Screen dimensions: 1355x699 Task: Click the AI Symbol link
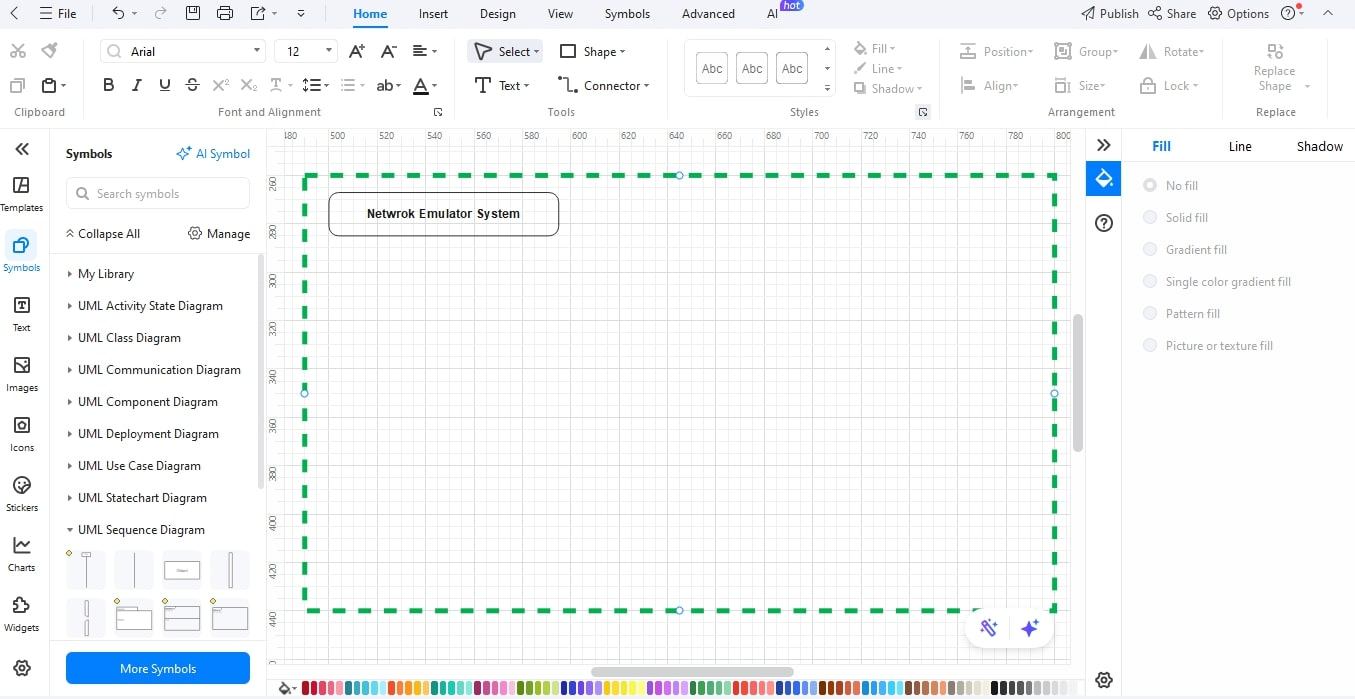[213, 154]
